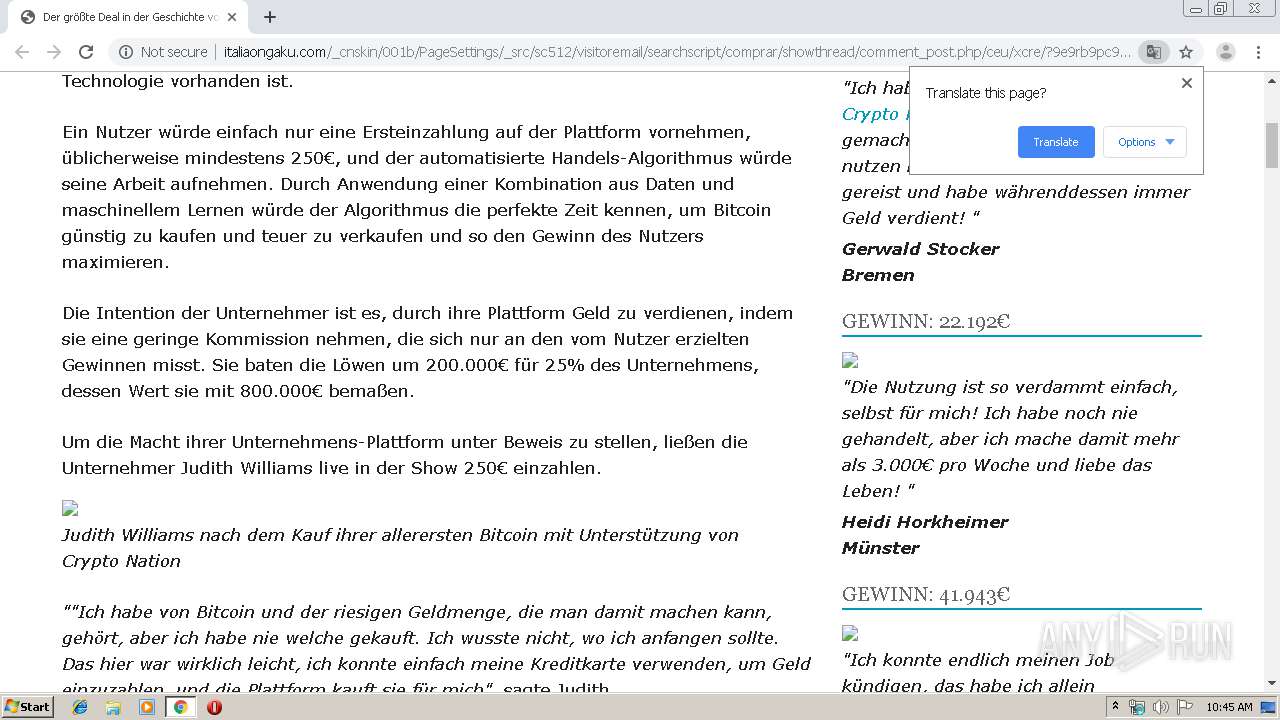The image size is (1280, 720).
Task: Bookmark this page with the star
Action: [x=1186, y=52]
